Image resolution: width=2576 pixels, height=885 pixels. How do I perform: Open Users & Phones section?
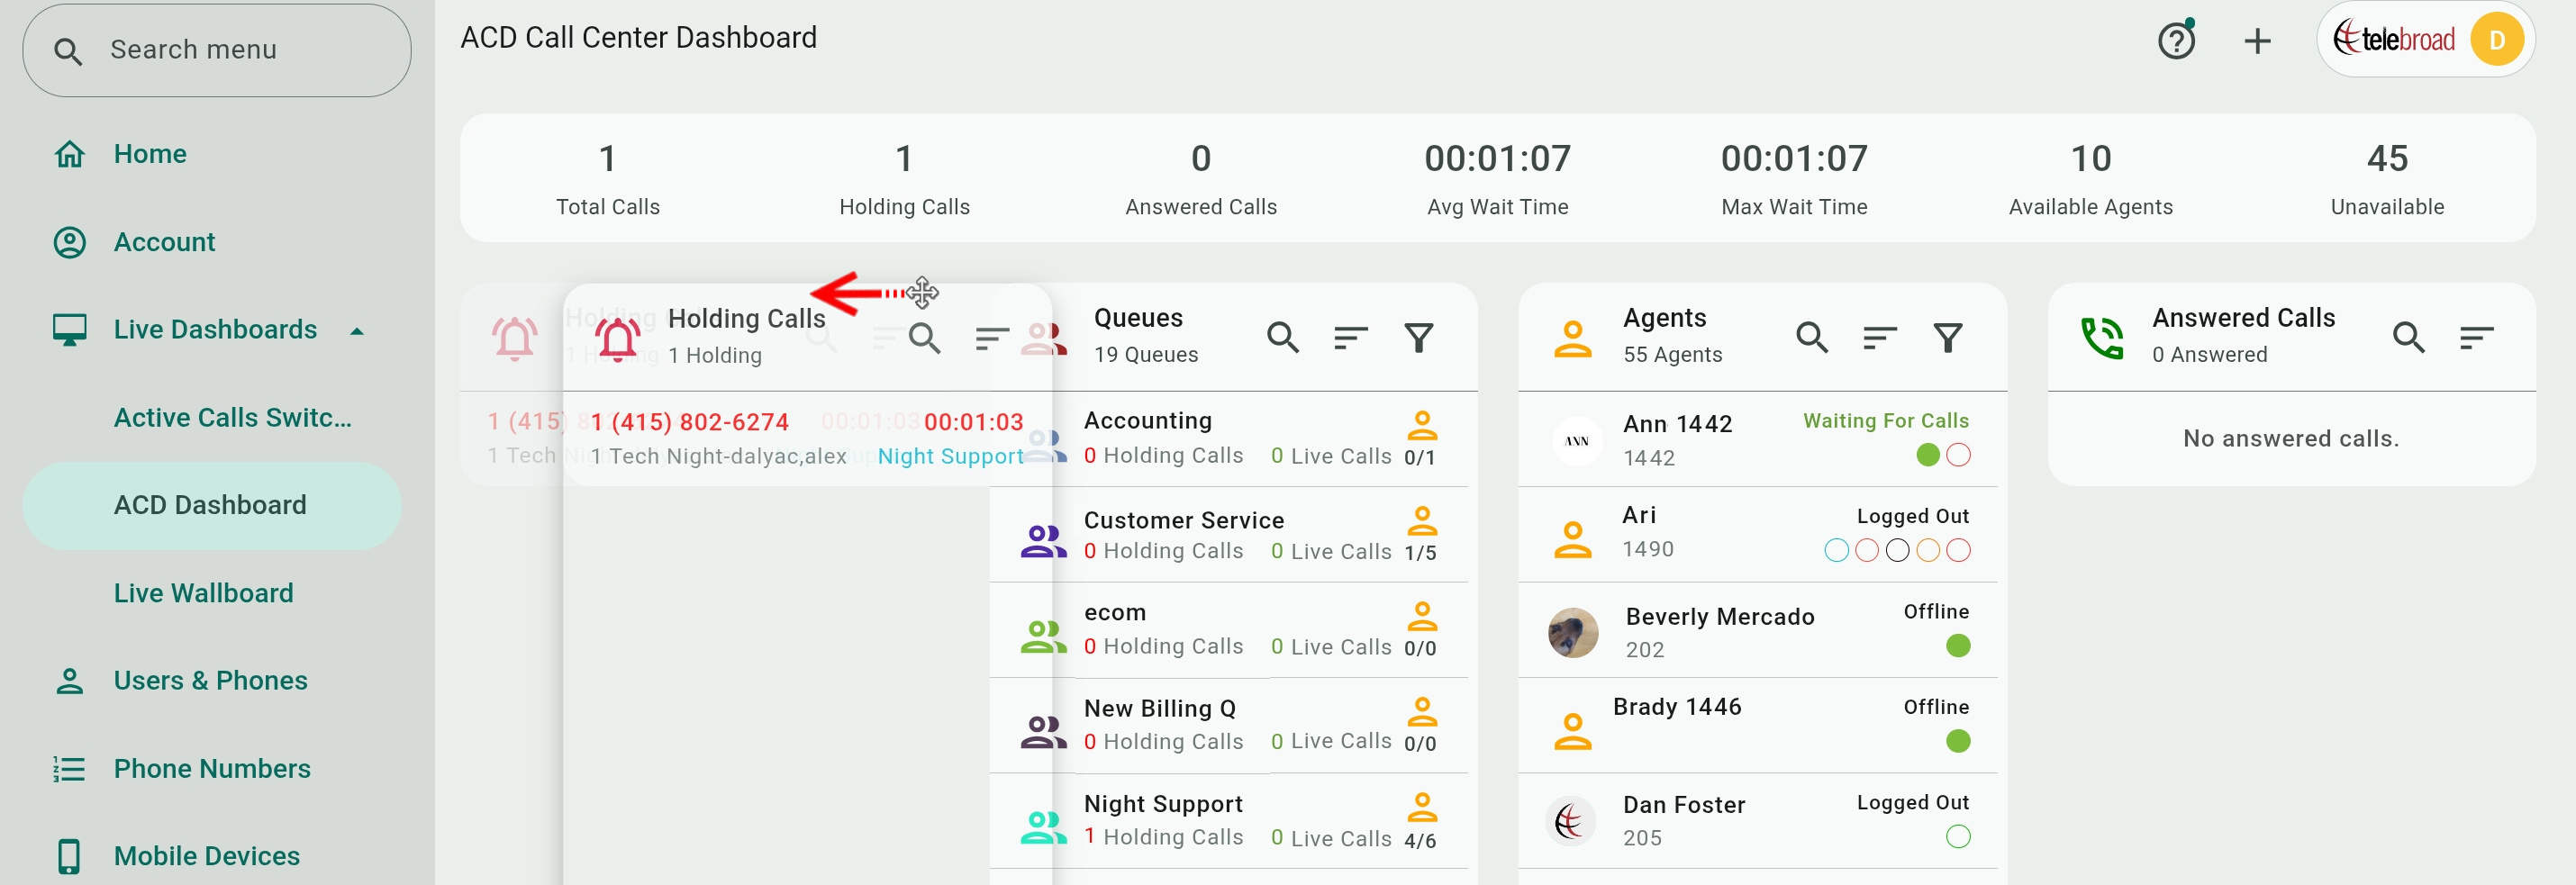211,681
